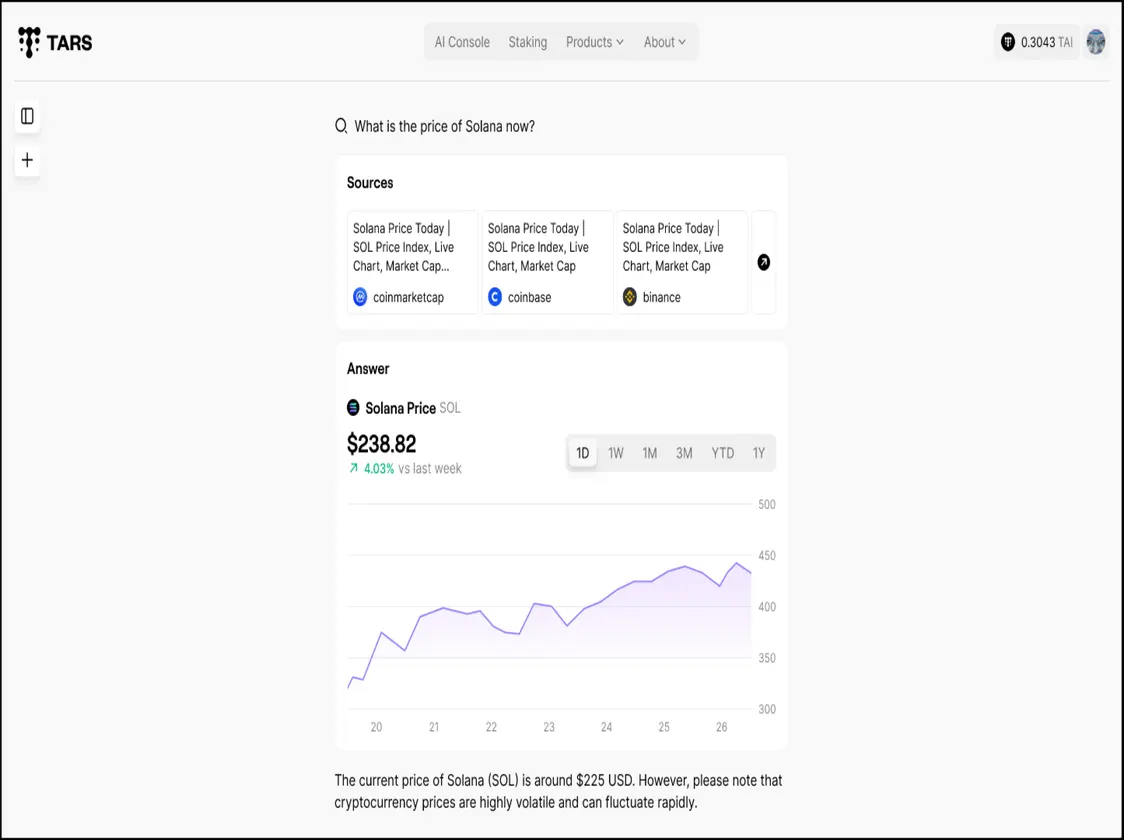
Task: Click the 'Solana Price' heading
Action: tap(401, 408)
